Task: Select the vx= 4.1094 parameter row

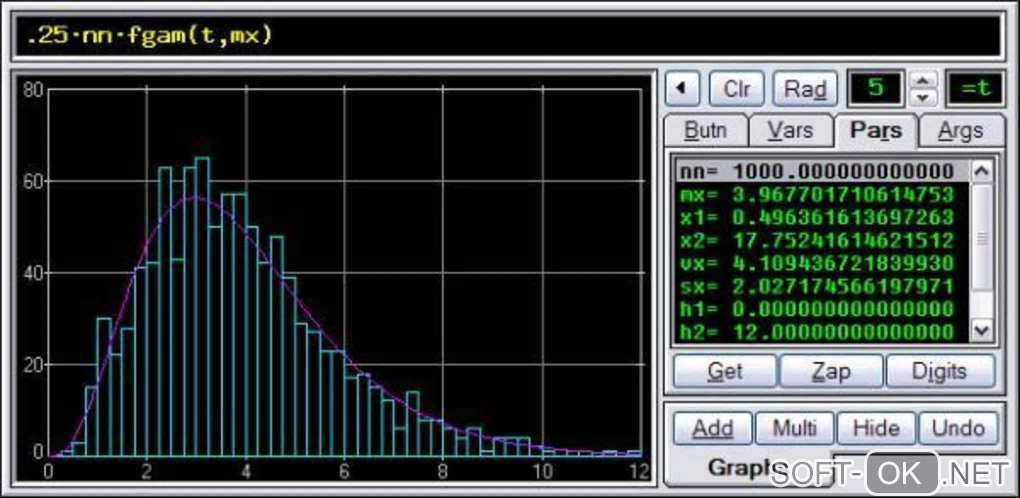Action: 822,263
